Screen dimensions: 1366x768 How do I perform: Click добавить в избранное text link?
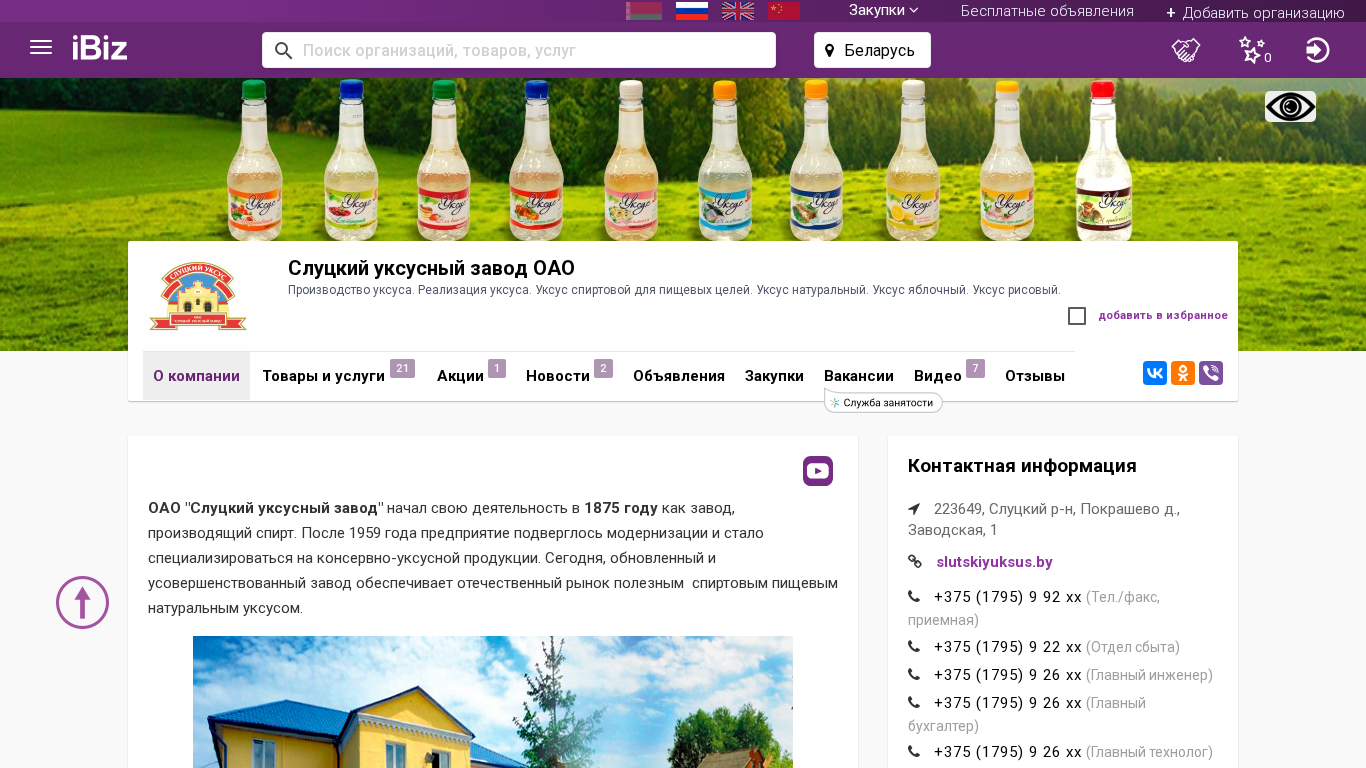1163,316
